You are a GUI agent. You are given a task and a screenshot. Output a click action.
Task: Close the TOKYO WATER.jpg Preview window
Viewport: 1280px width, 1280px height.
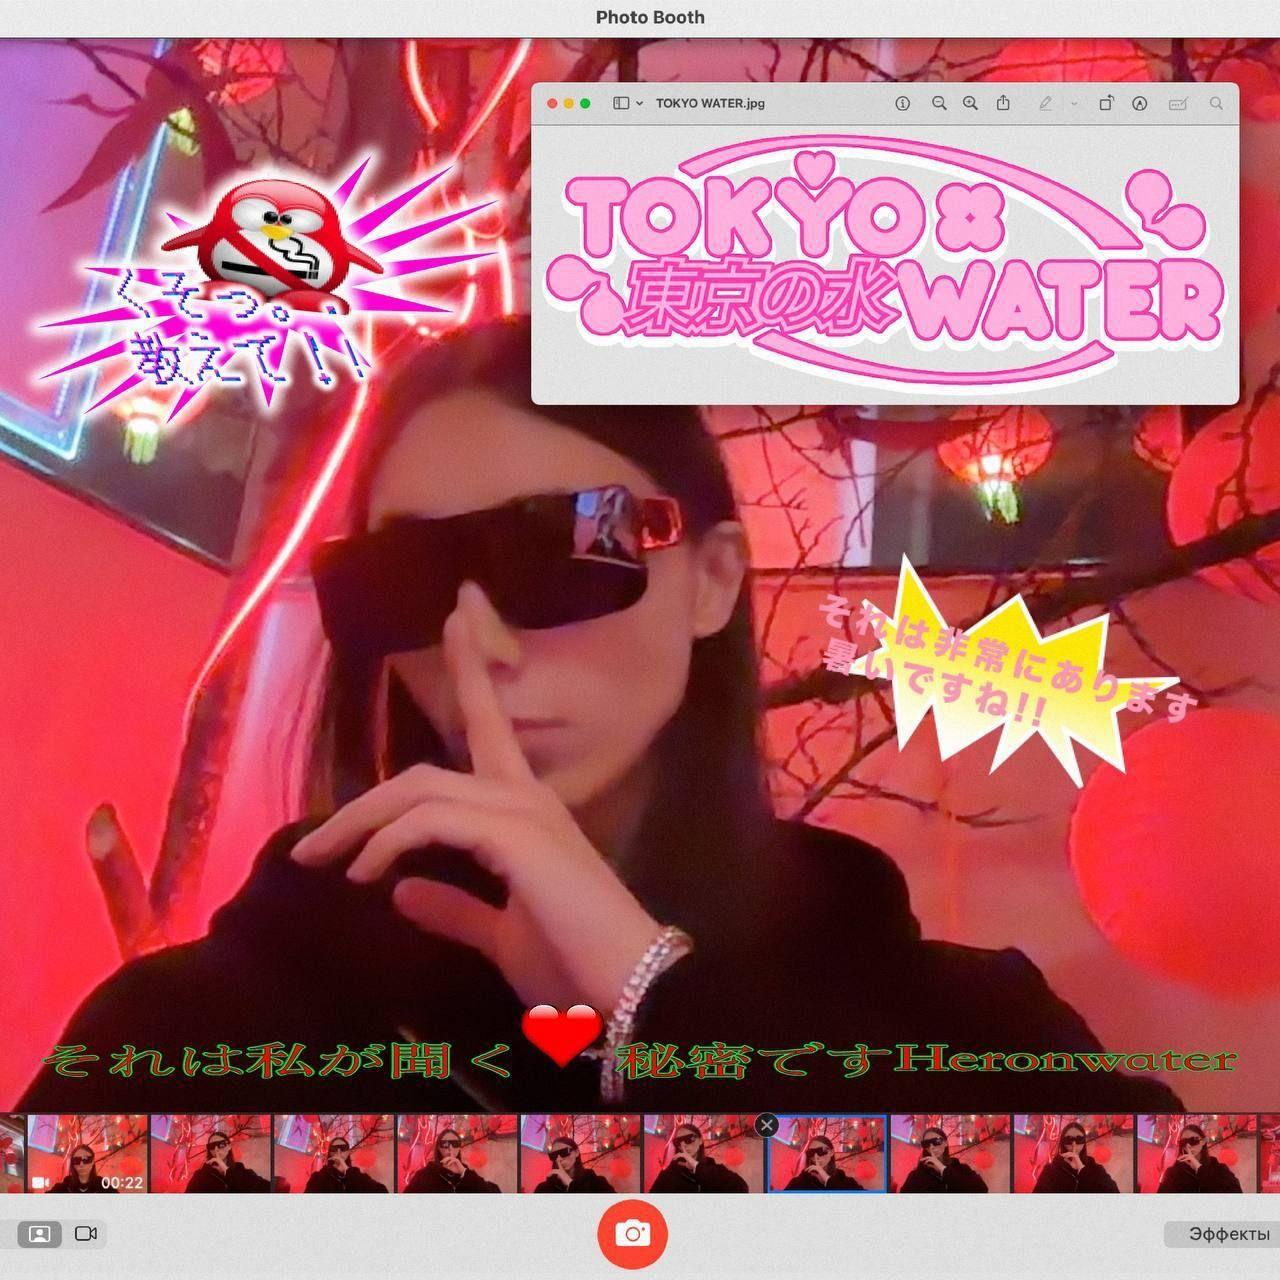pyautogui.click(x=552, y=103)
